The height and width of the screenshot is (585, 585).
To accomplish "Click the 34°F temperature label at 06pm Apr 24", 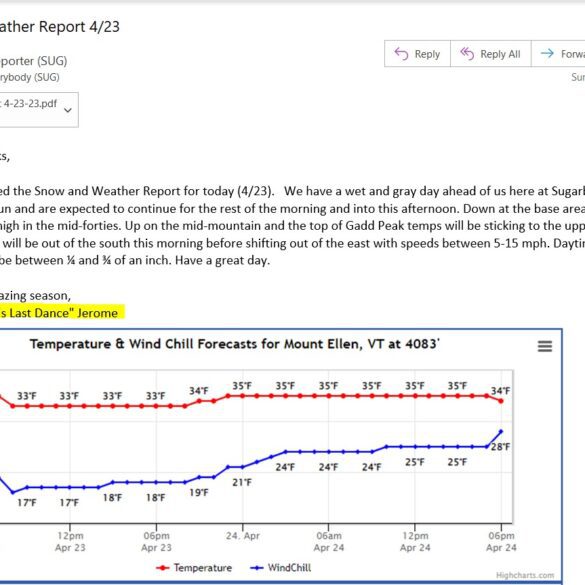I will coord(500,391).
